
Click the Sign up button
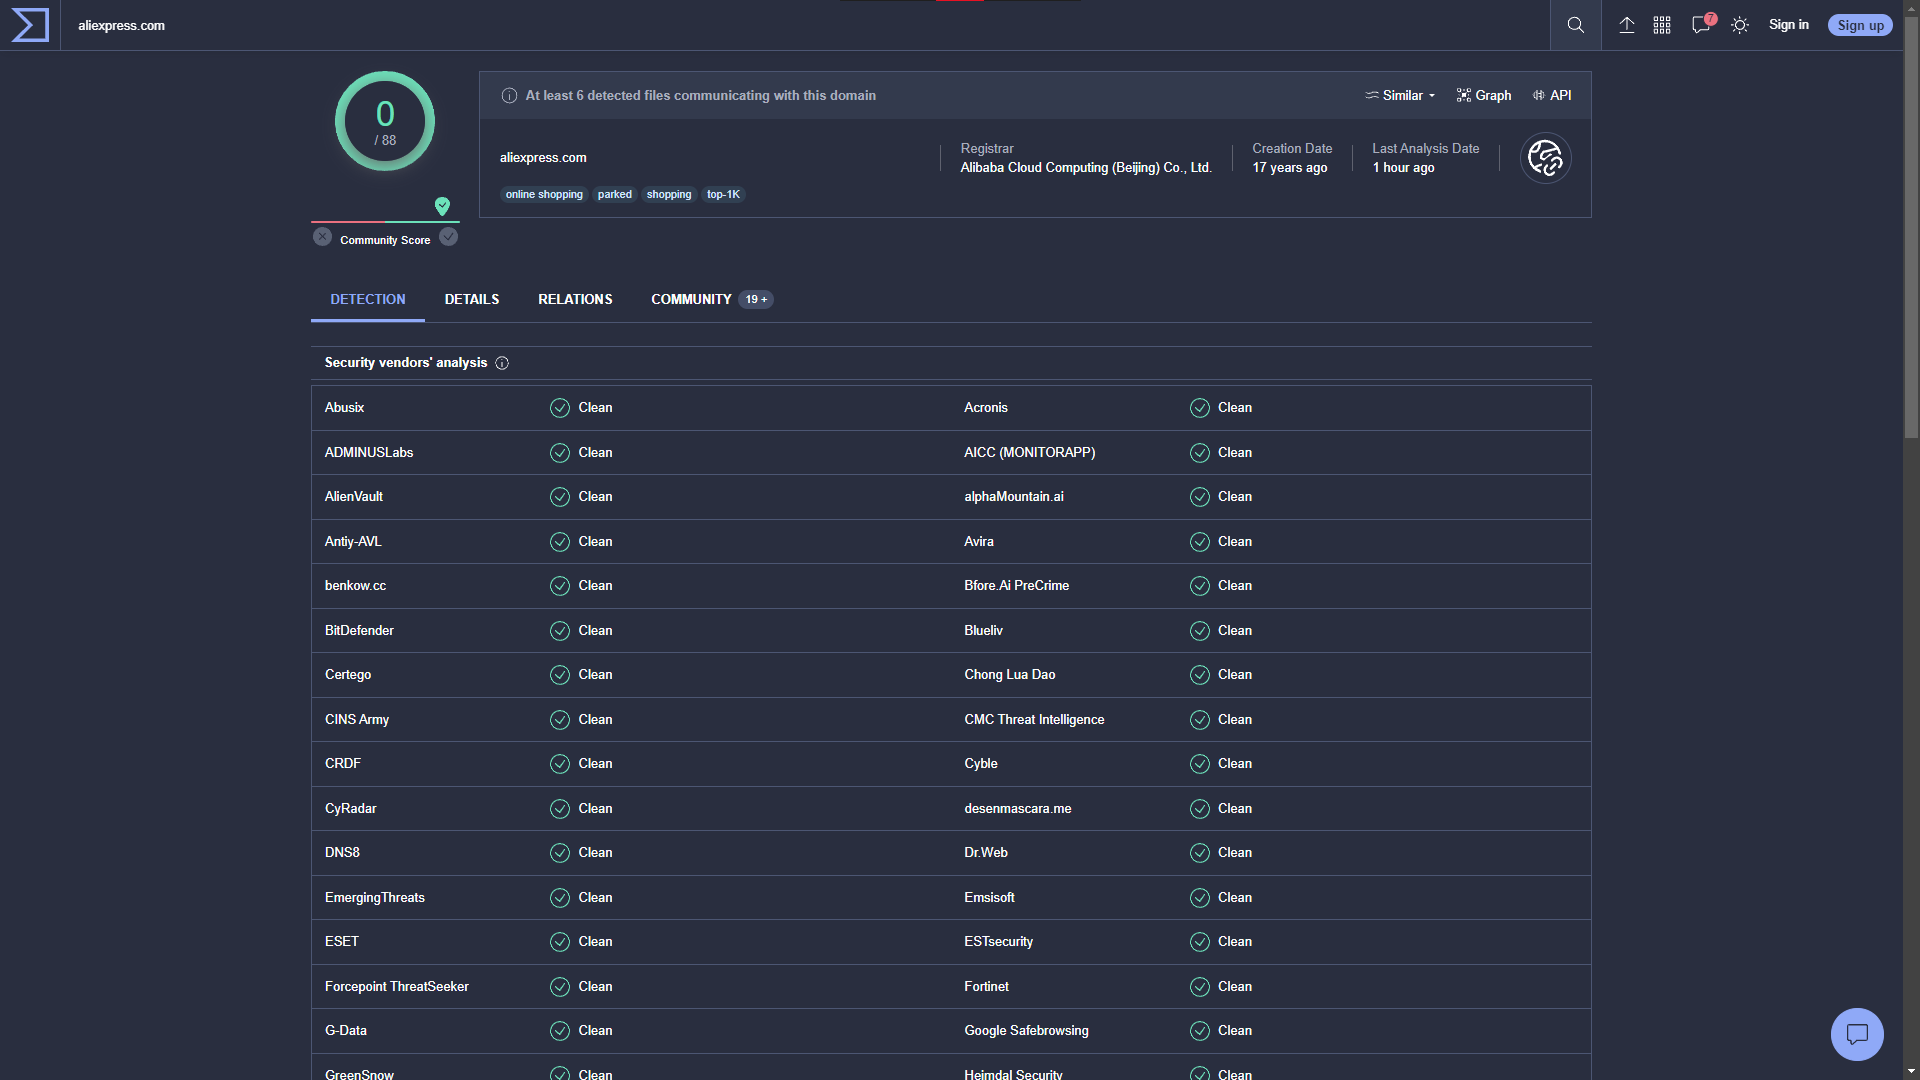(1860, 25)
